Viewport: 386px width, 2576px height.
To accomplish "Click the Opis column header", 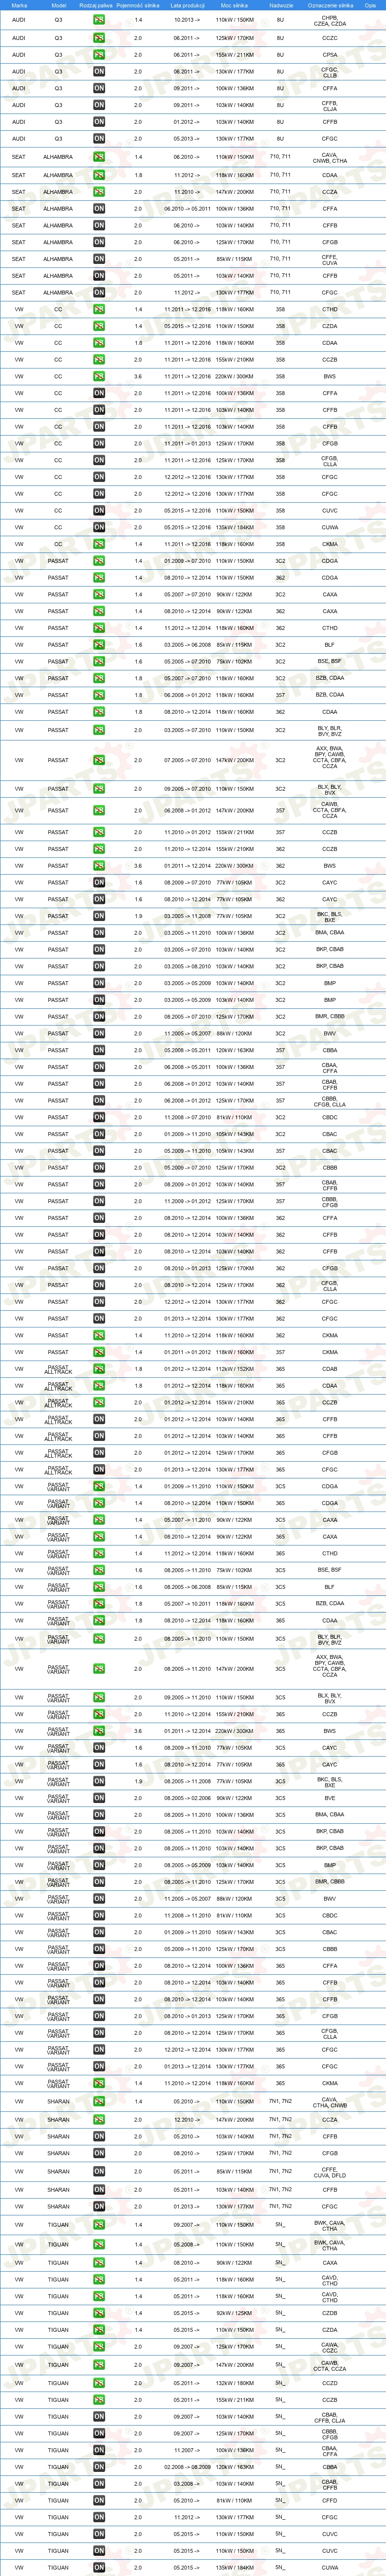I will pos(370,5).
